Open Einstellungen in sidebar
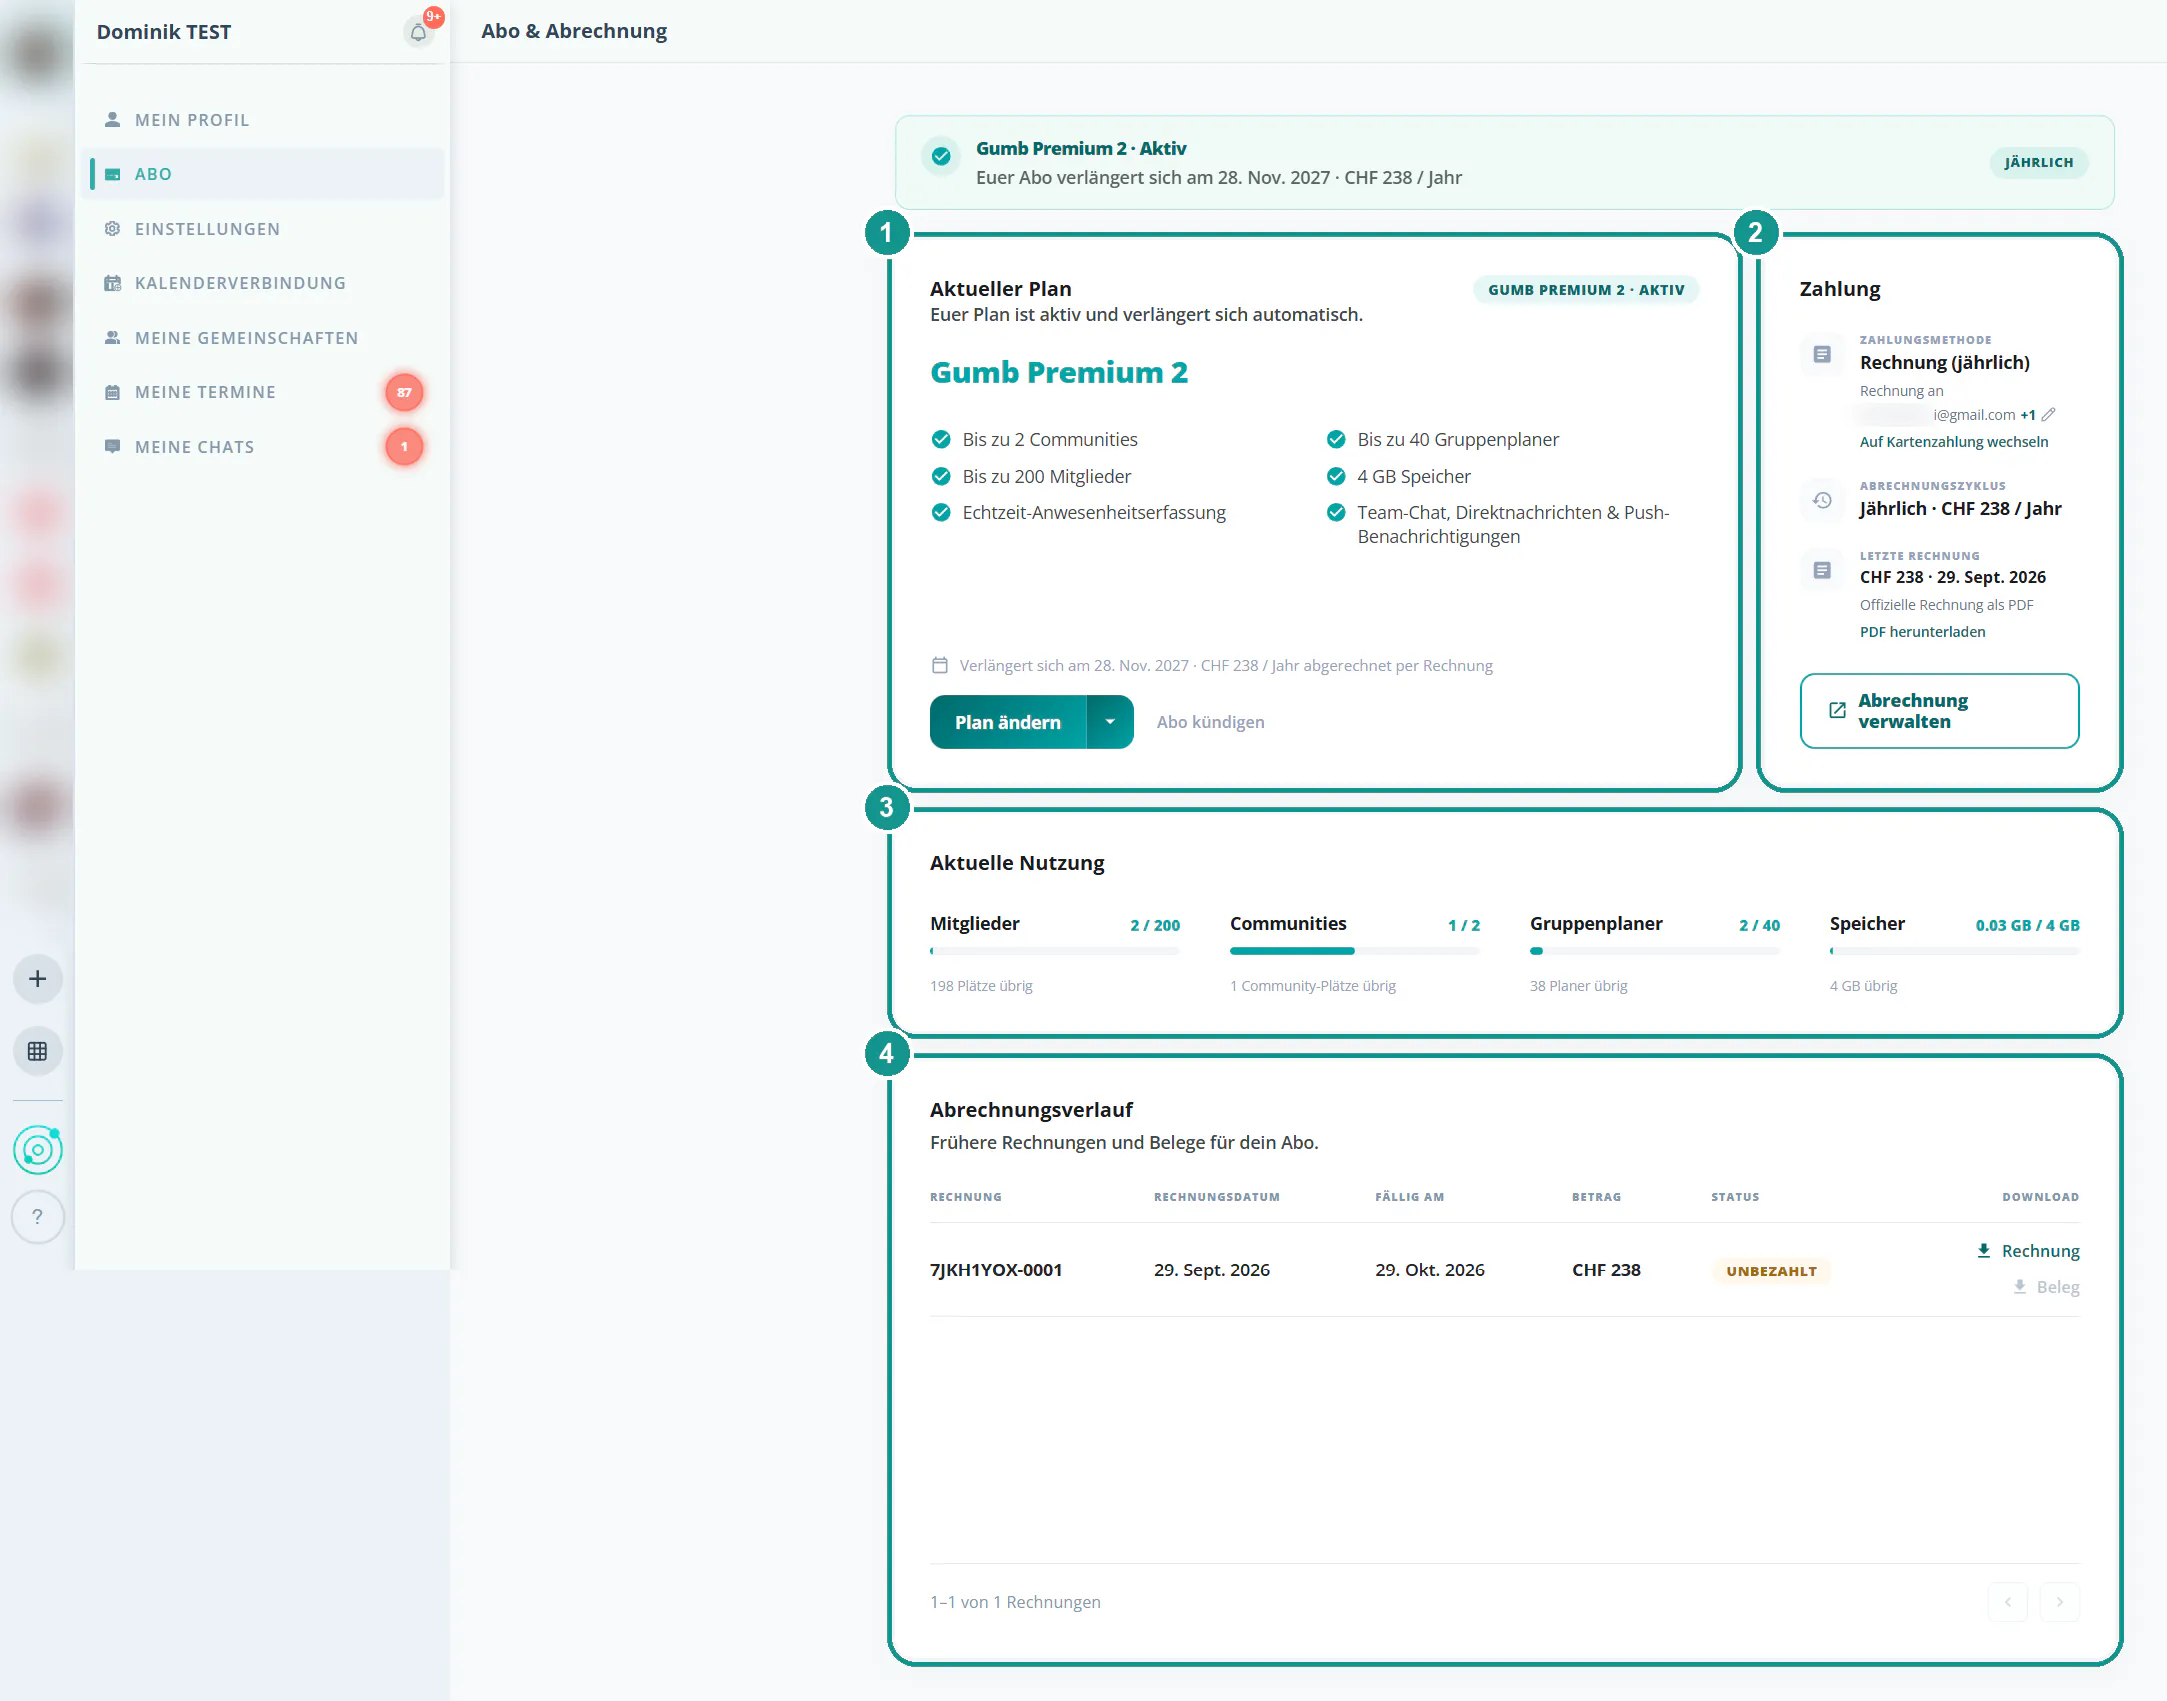The image size is (2167, 1701). coord(265,229)
